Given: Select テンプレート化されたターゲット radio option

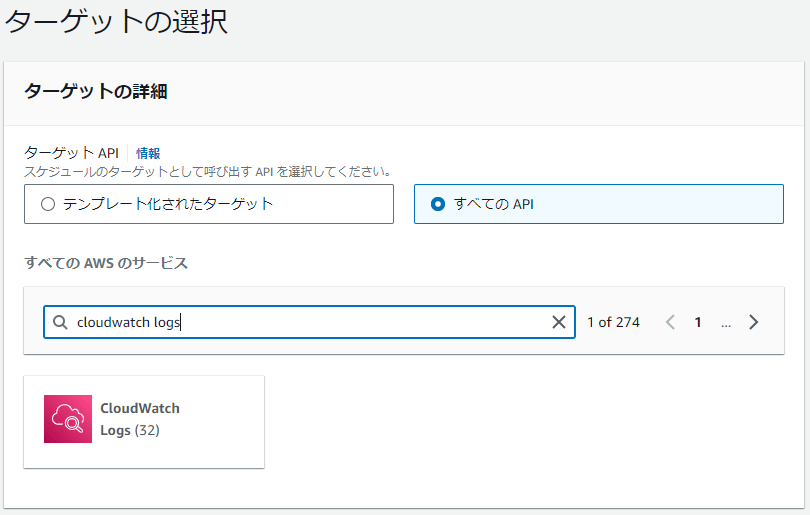Looking at the screenshot, I should 209,204.
